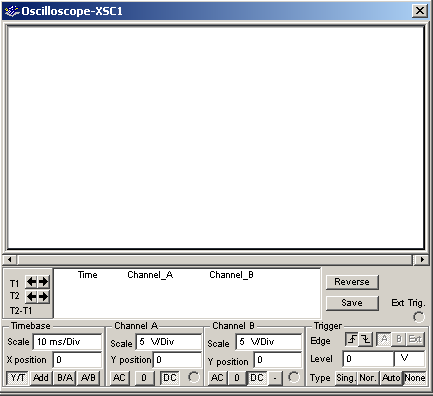Set trigger type to Auto
This screenshot has height=396, width=433.
pyautogui.click(x=391, y=378)
